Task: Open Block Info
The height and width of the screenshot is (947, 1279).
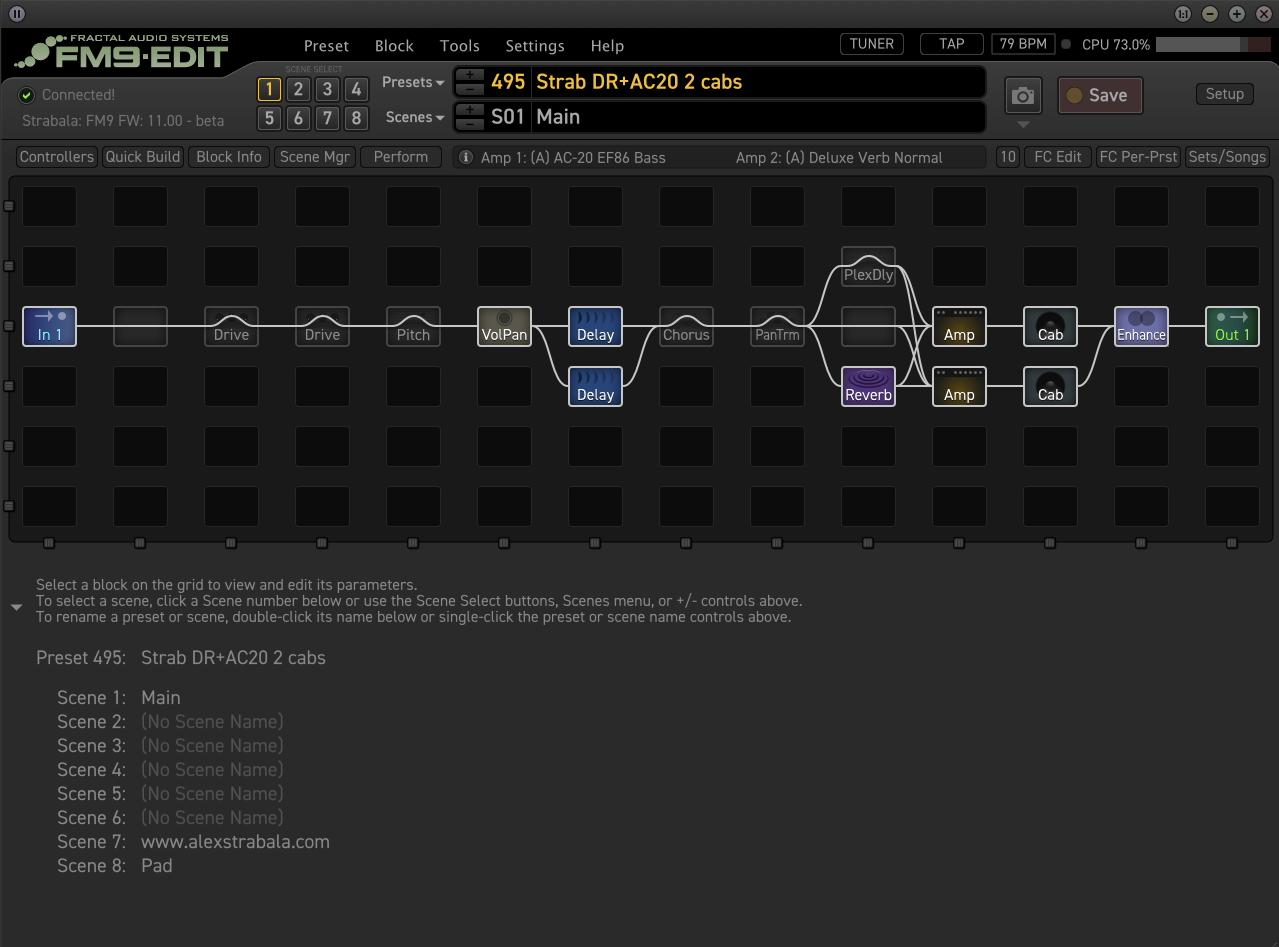Action: coord(229,157)
